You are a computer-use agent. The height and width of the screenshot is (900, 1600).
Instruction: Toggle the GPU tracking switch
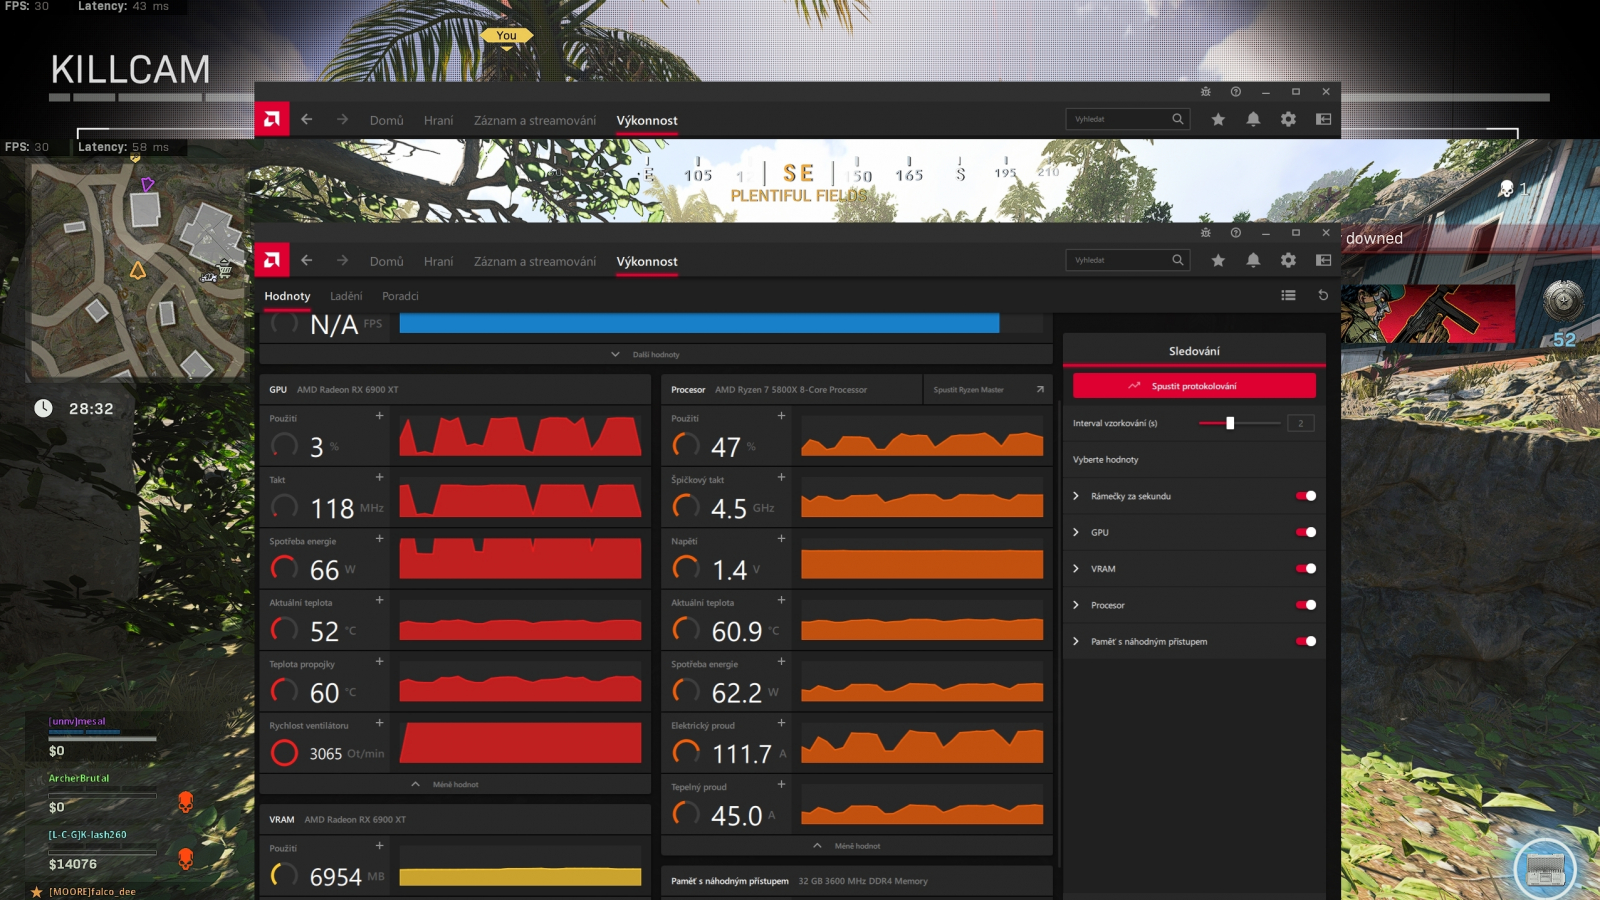point(1306,532)
